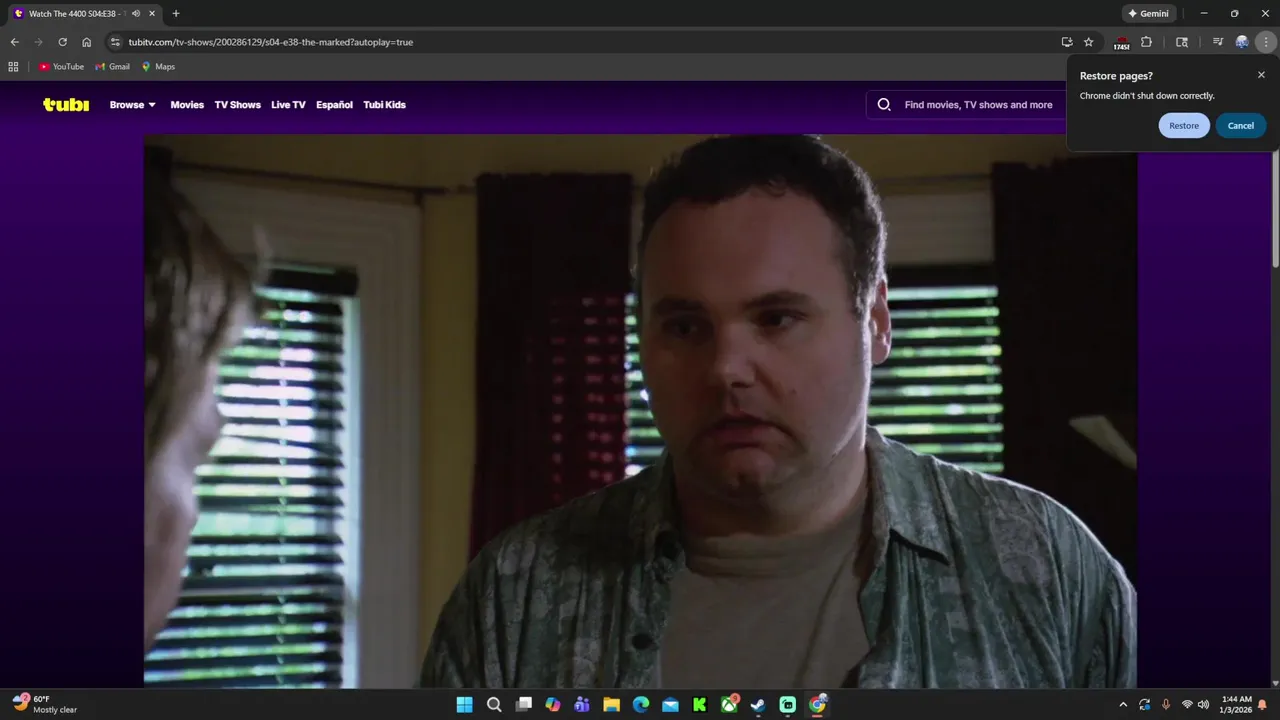This screenshot has width=1280, height=720.
Task: Open the weather widget showing 60°F
Action: click(x=45, y=704)
